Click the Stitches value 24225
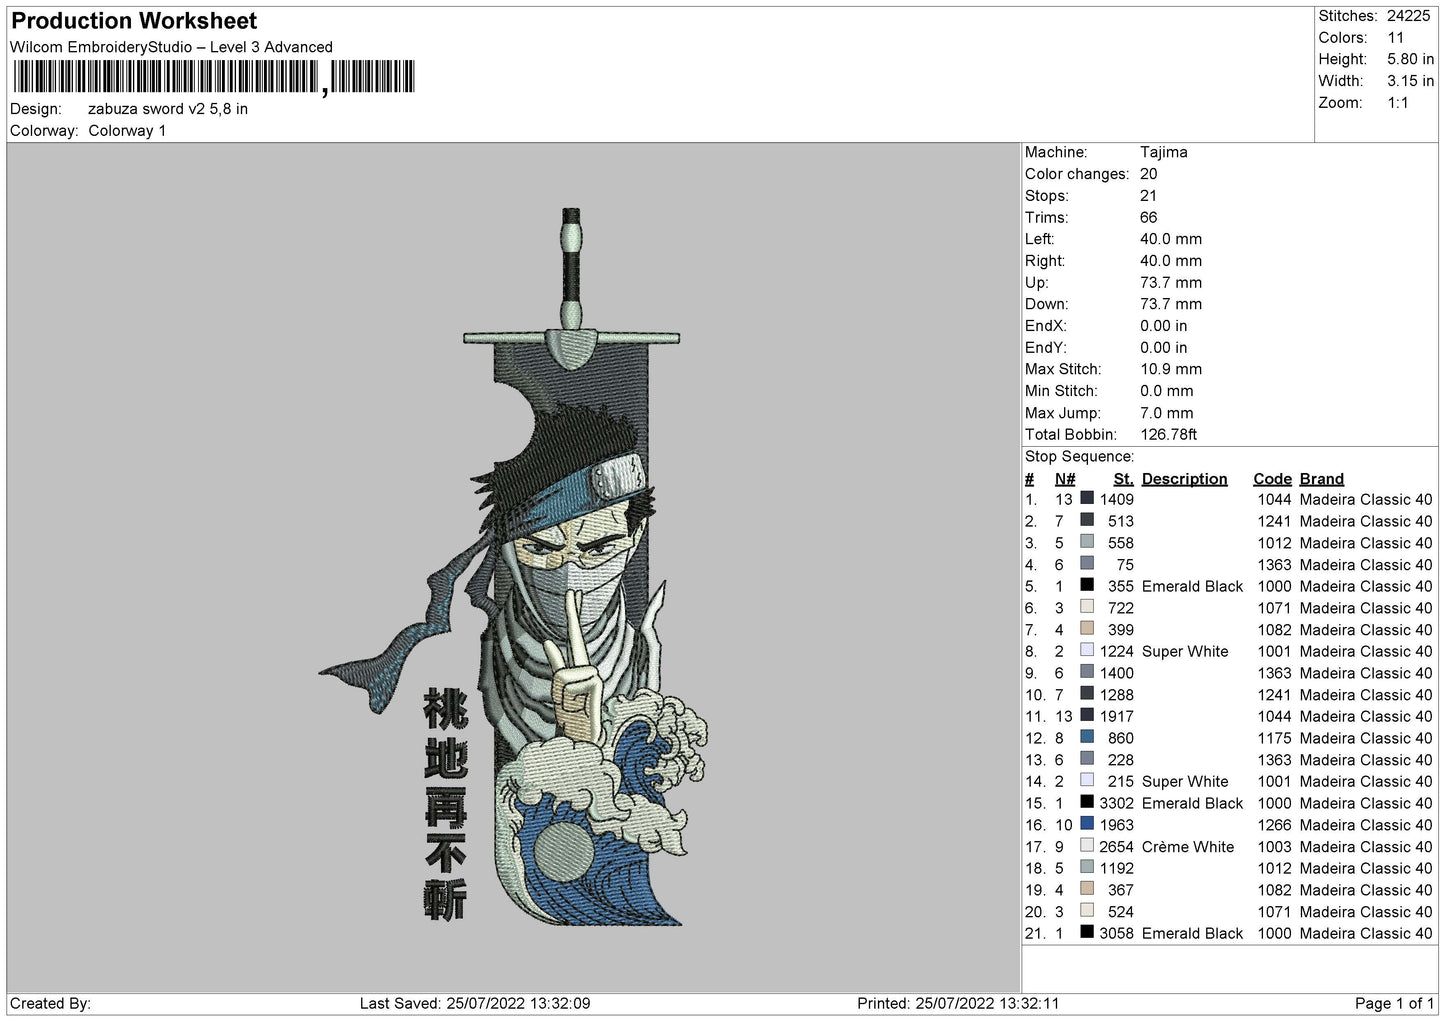 (x=1409, y=16)
